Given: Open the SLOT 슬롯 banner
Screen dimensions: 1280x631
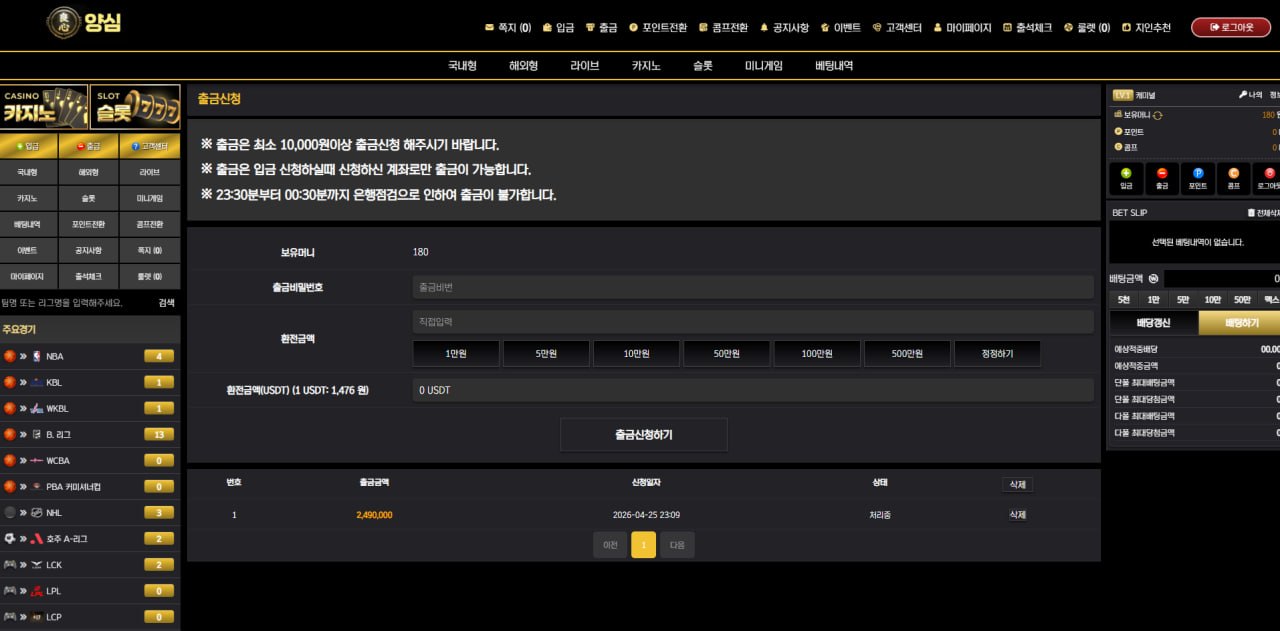Looking at the screenshot, I should pos(135,107).
